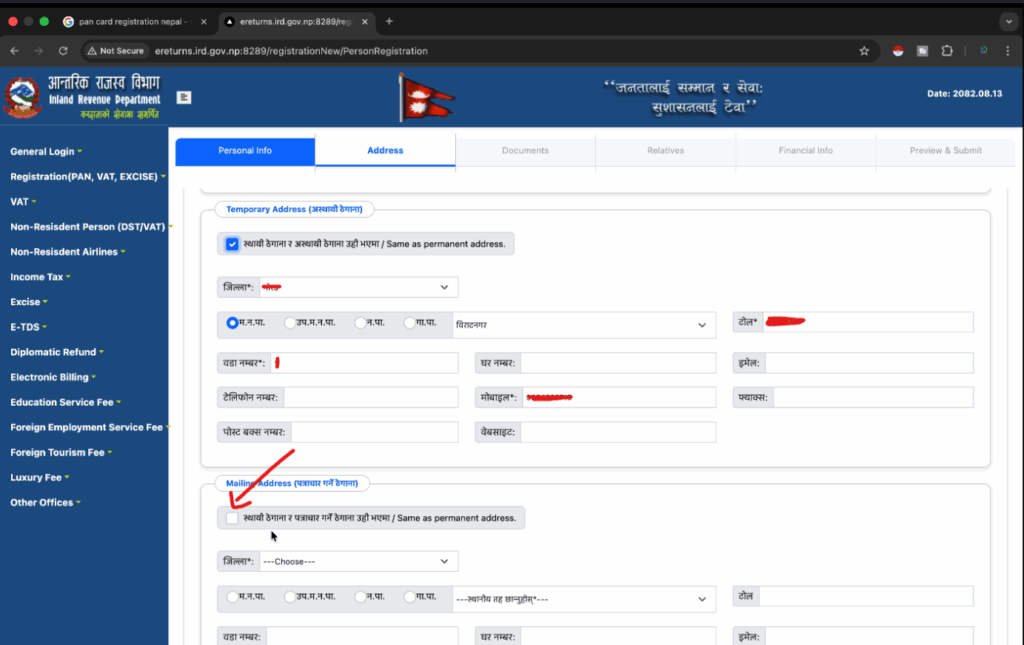The width and height of the screenshot is (1024, 645).
Task: Select उप.म.न.पा. radio in Temporary Address
Action: 290,323
